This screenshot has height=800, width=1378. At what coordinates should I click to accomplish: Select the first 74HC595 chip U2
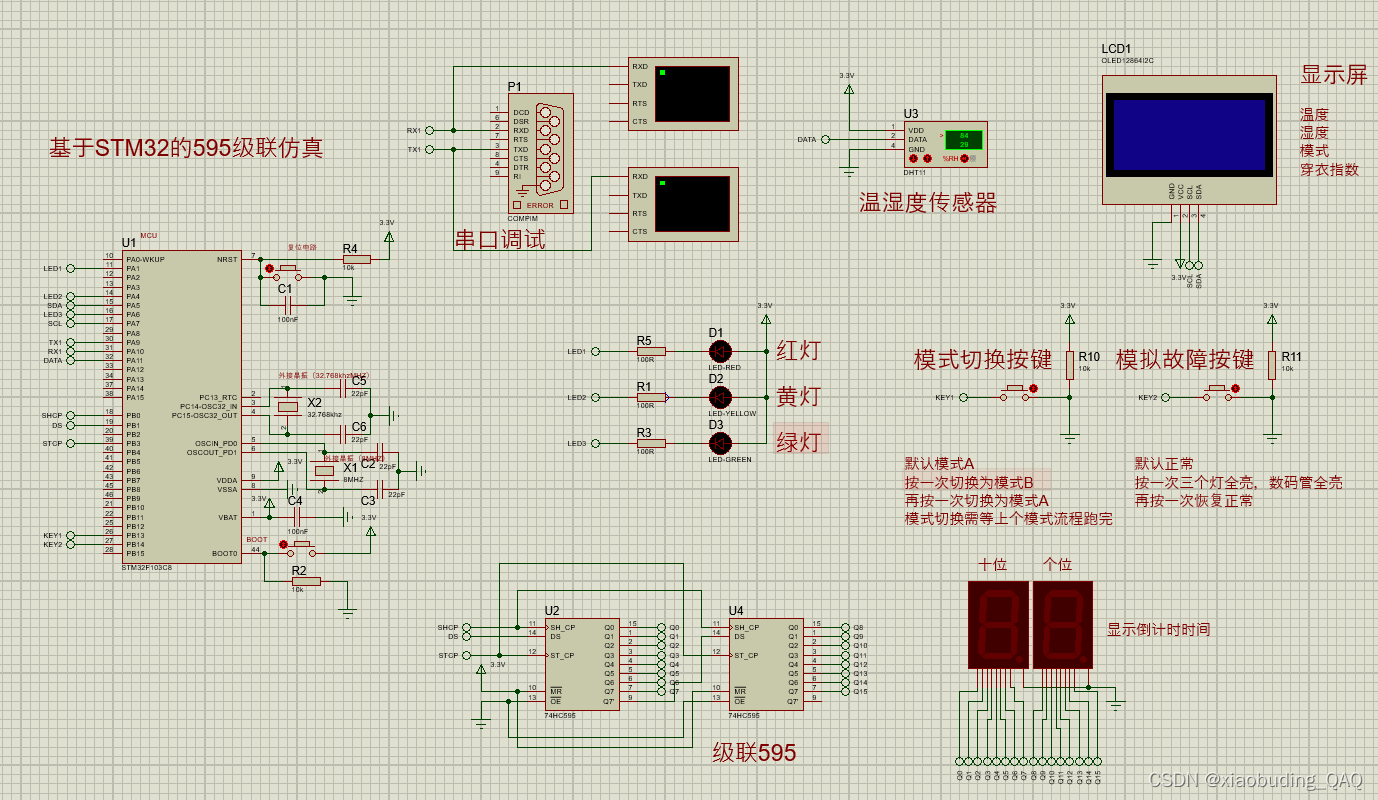580,663
